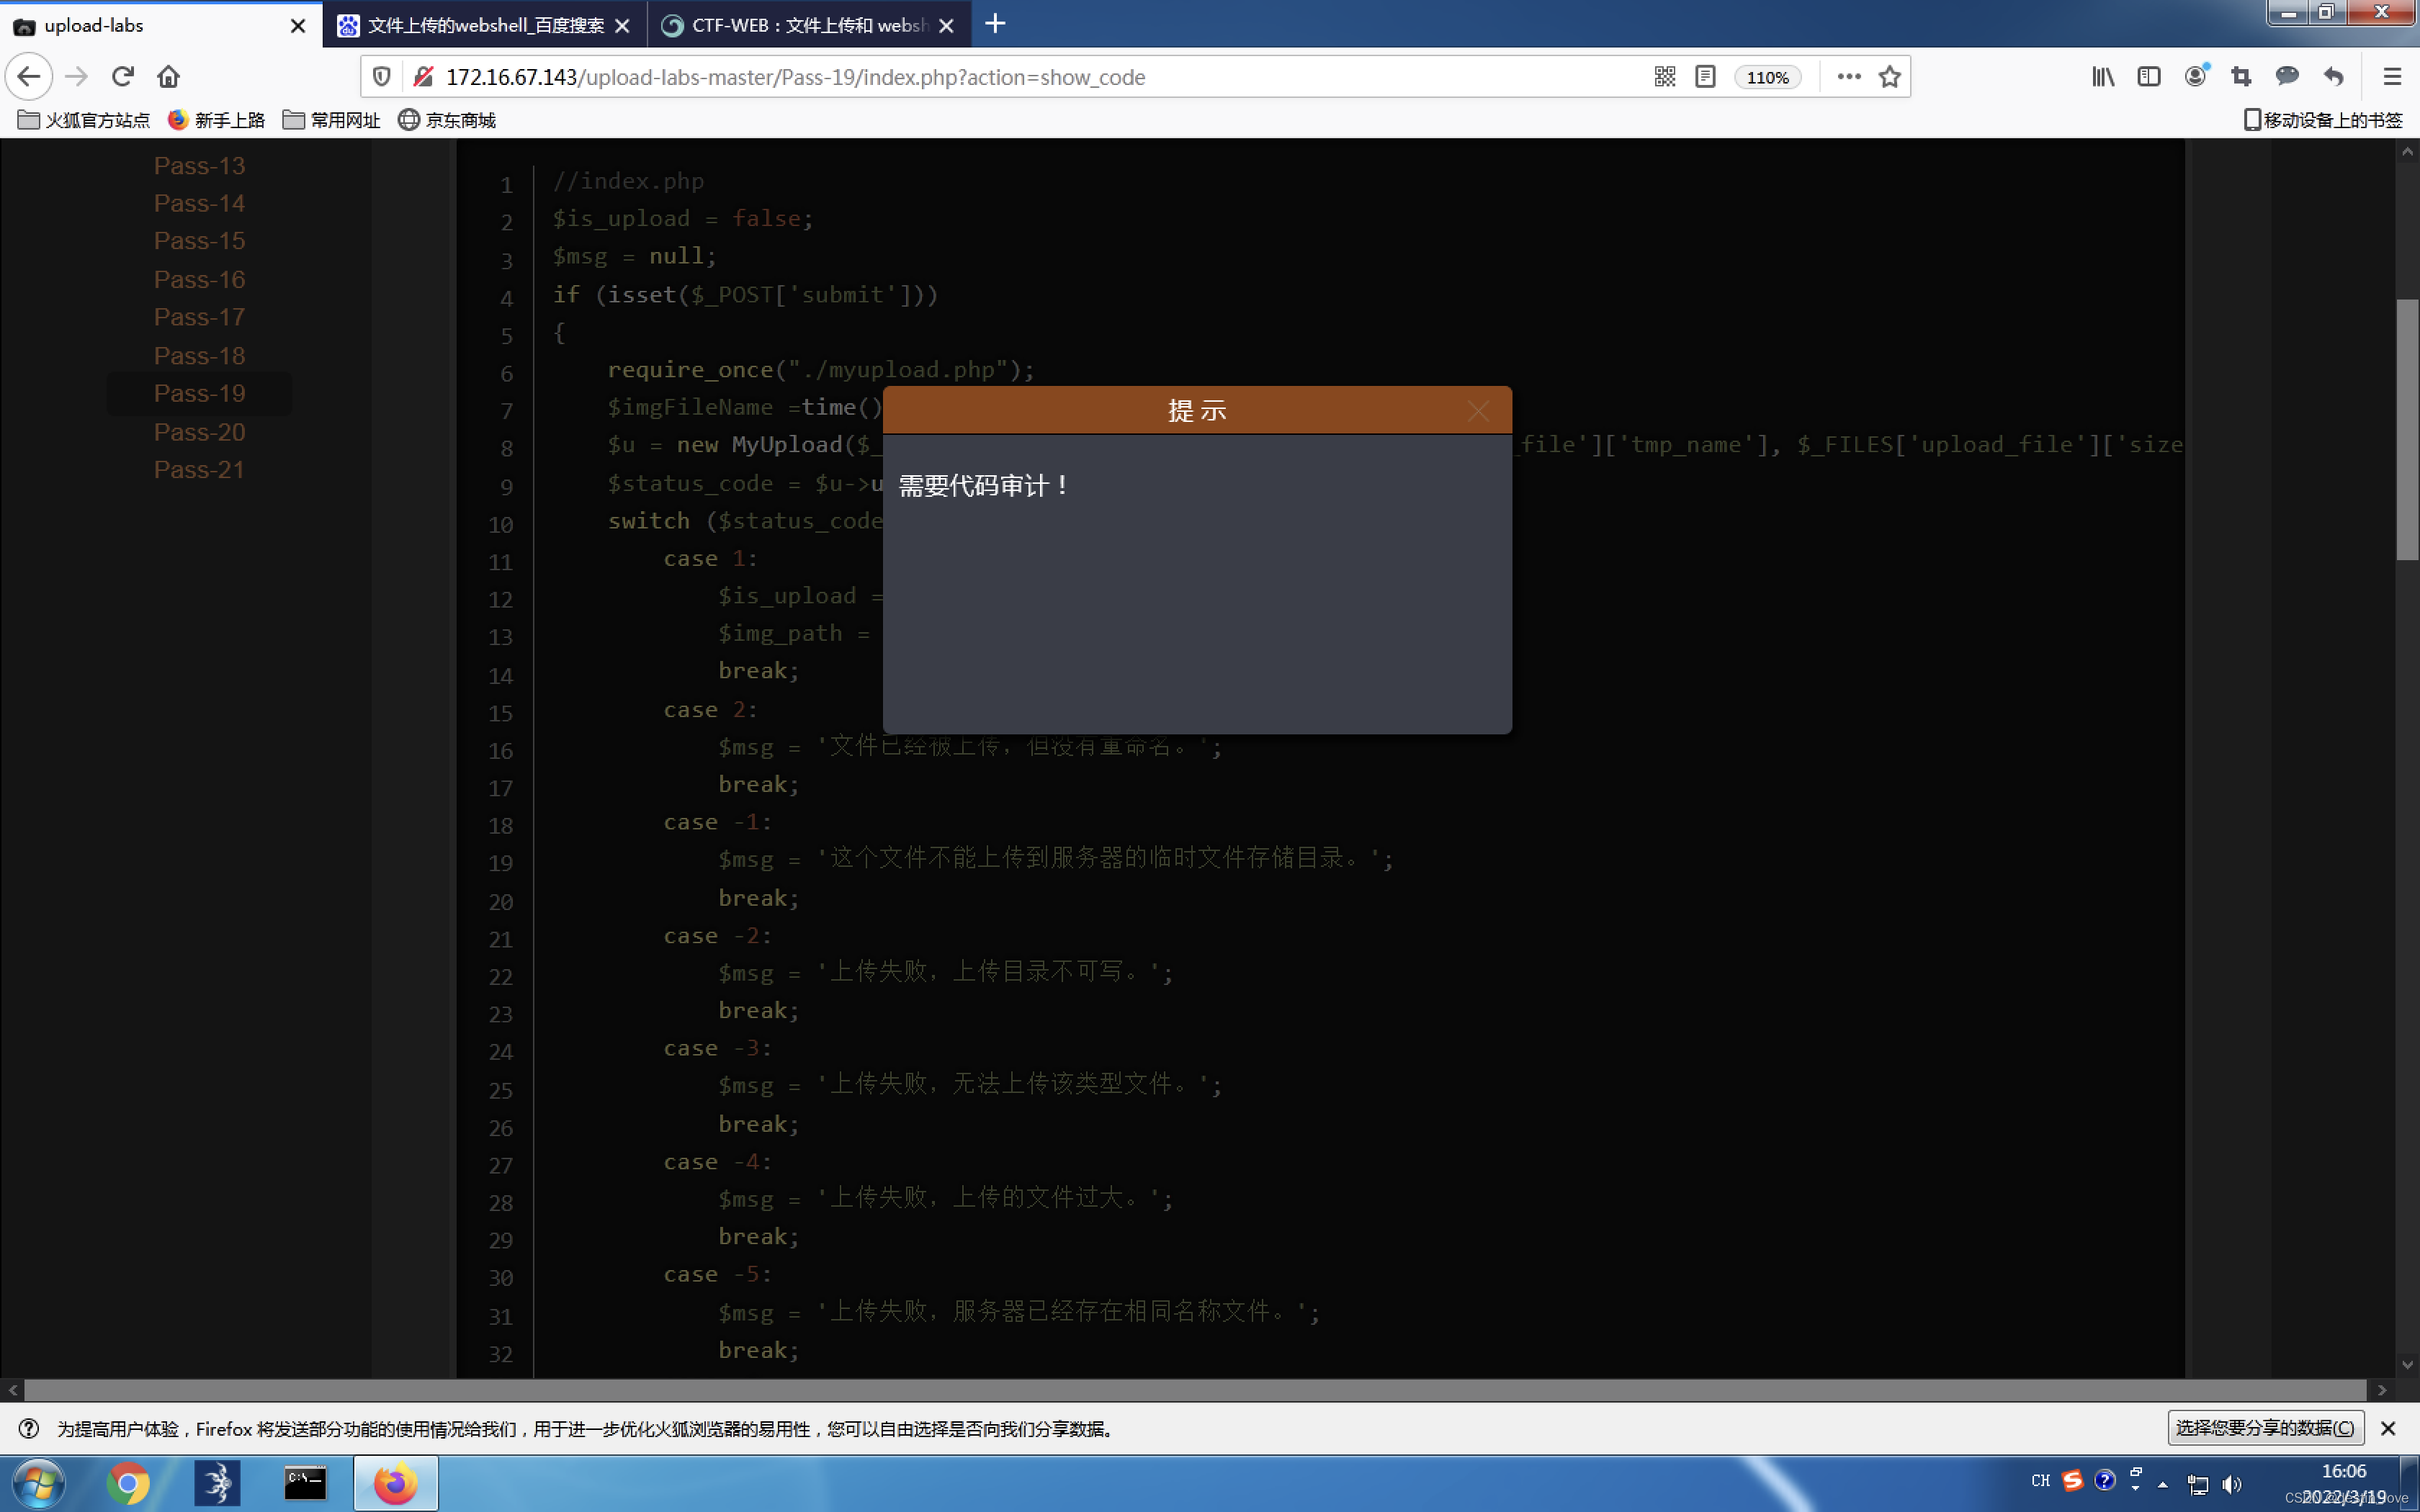Select Pass-20 in the sidebar

click(199, 432)
